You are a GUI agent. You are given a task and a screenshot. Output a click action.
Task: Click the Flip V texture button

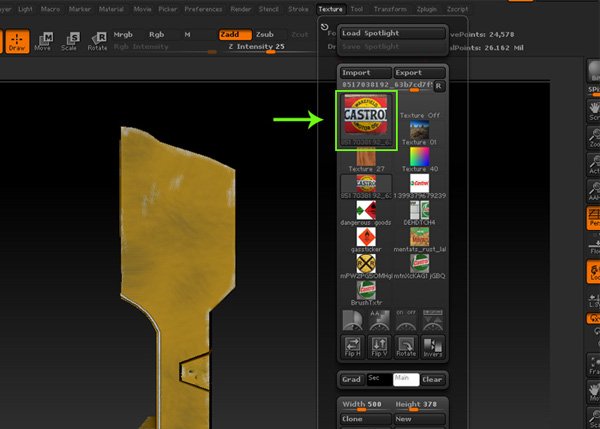(379, 347)
